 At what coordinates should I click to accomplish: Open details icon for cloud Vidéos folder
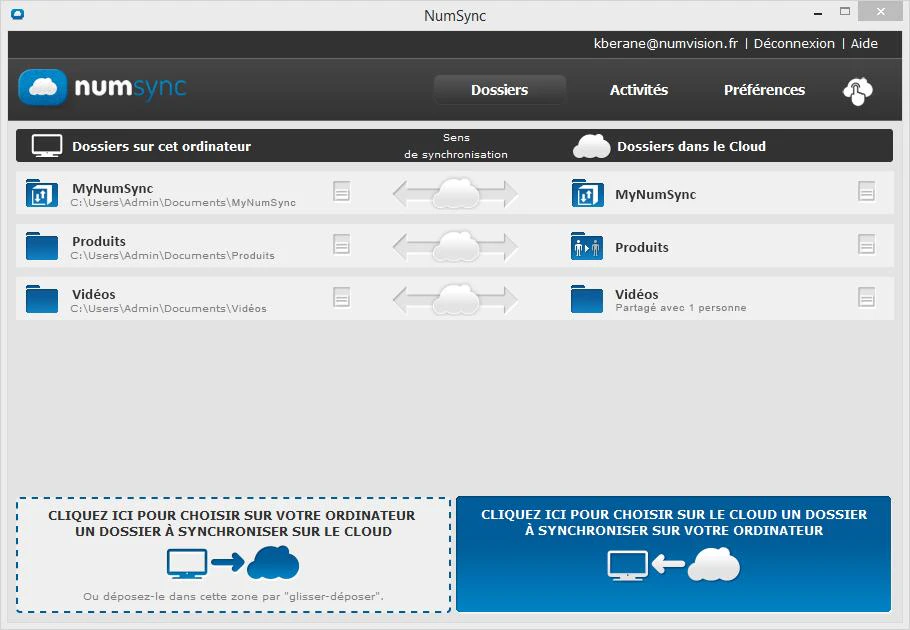pyautogui.click(x=866, y=297)
